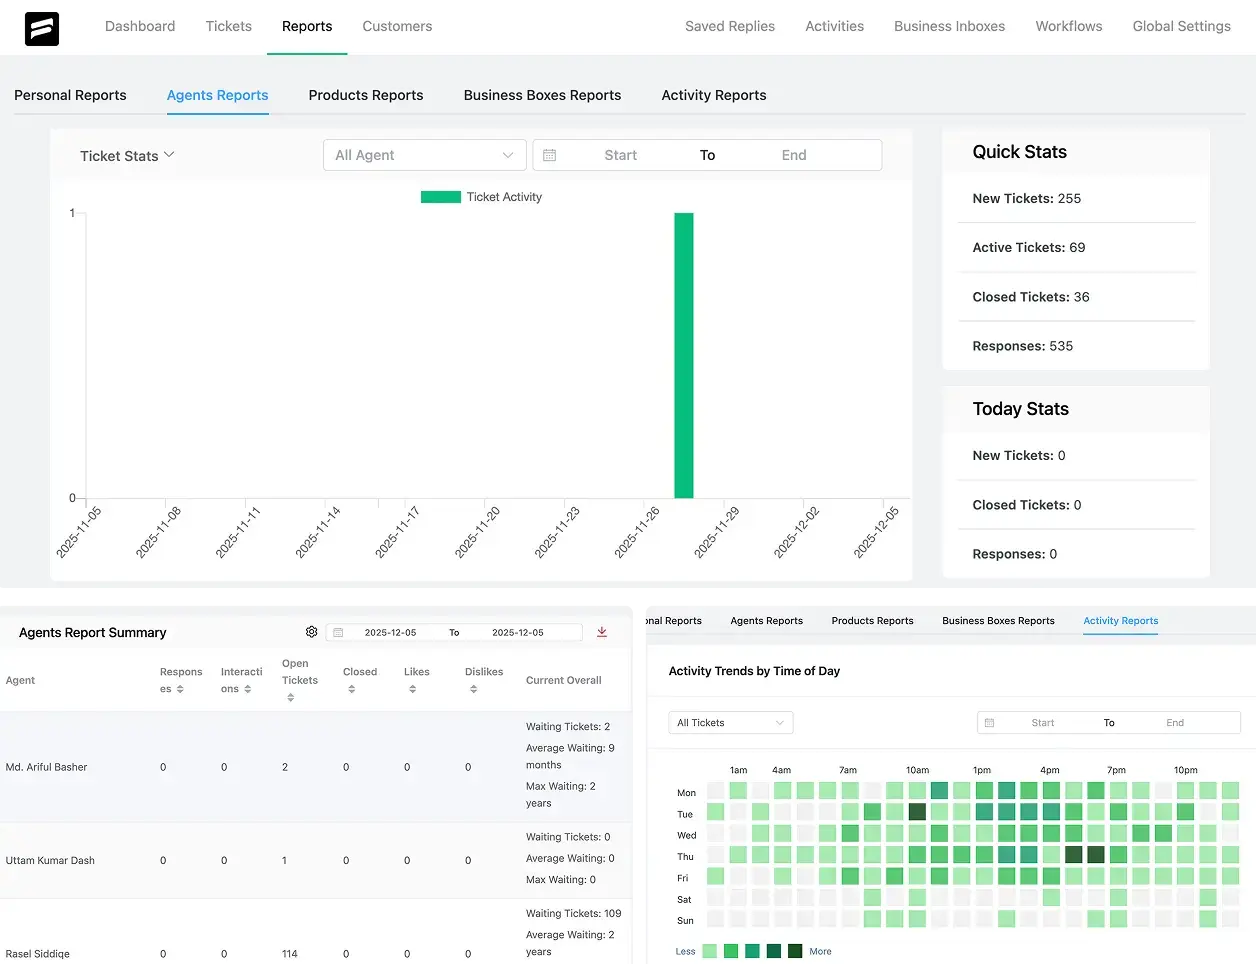Toggle the Ticket Activity legend in the chart

click(481, 197)
